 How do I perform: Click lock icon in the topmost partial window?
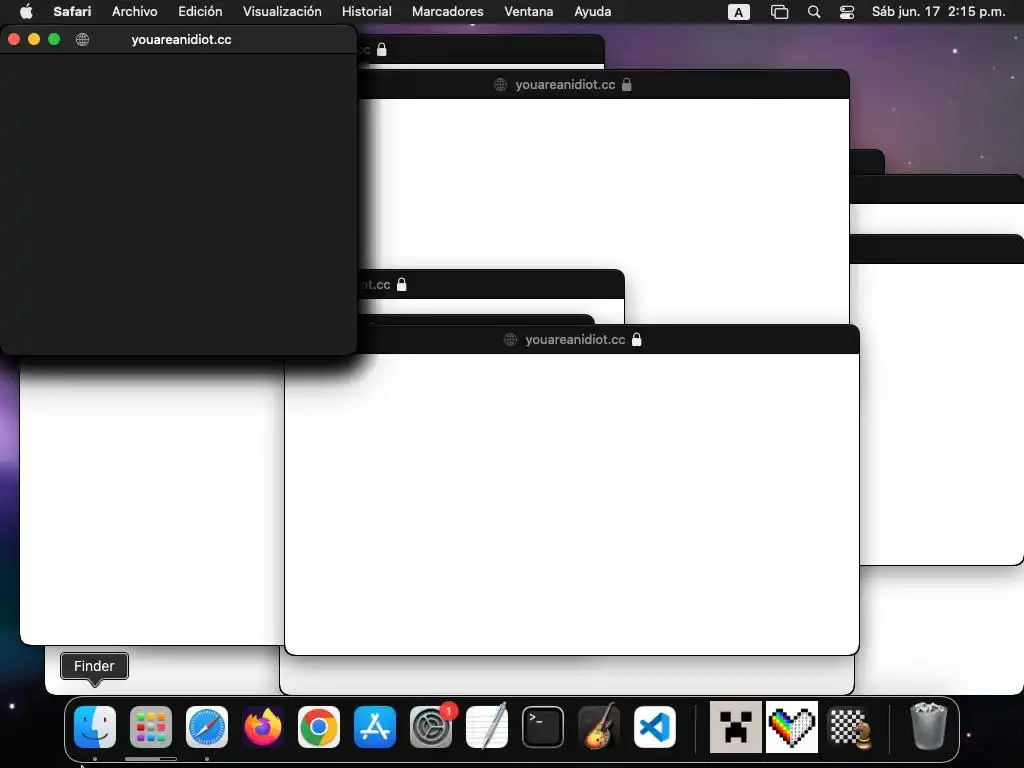coord(382,50)
